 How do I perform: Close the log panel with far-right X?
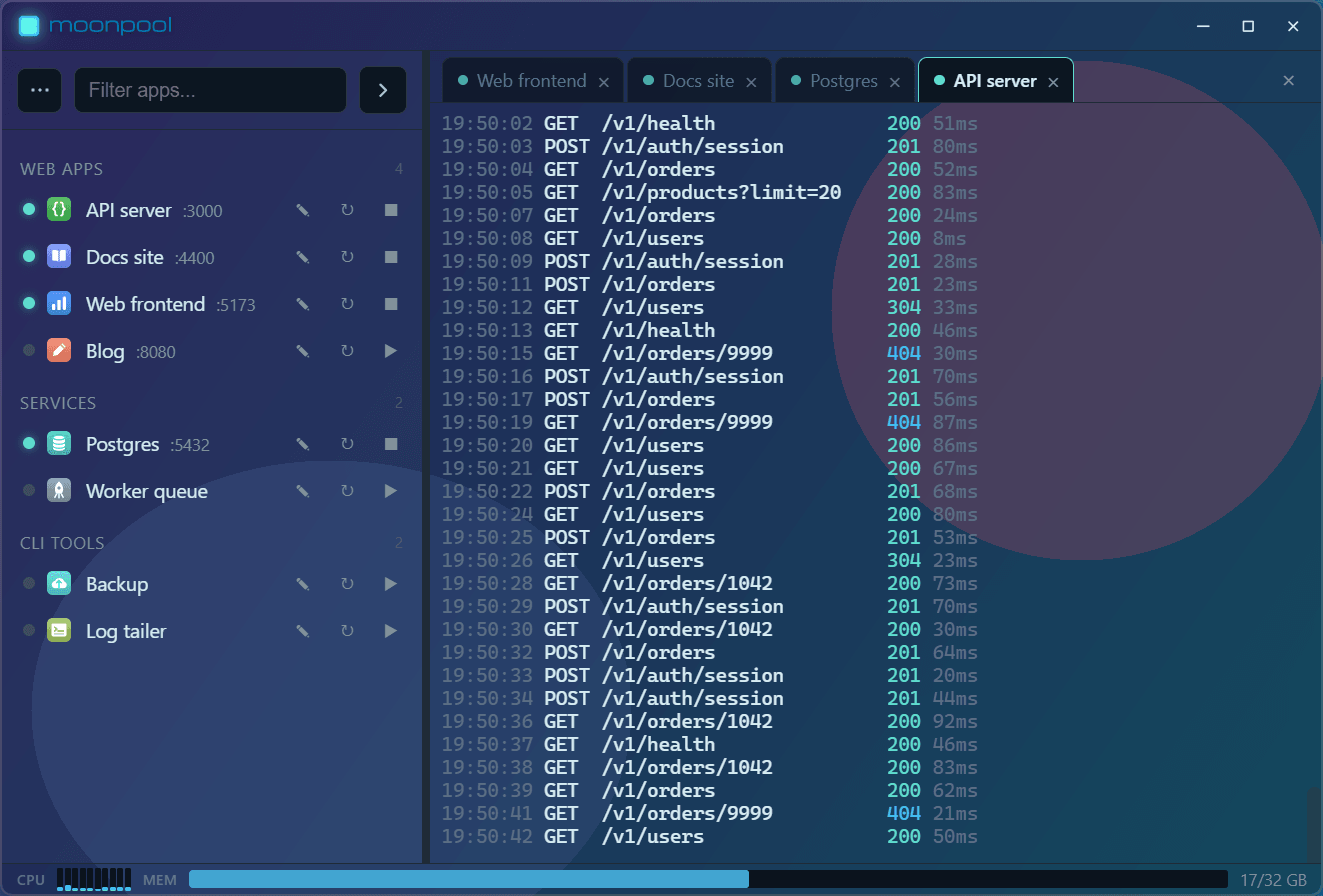tap(1289, 81)
